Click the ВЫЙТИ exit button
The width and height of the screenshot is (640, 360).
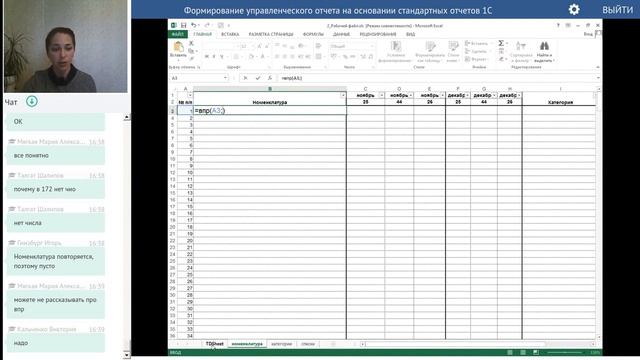[x=618, y=10]
